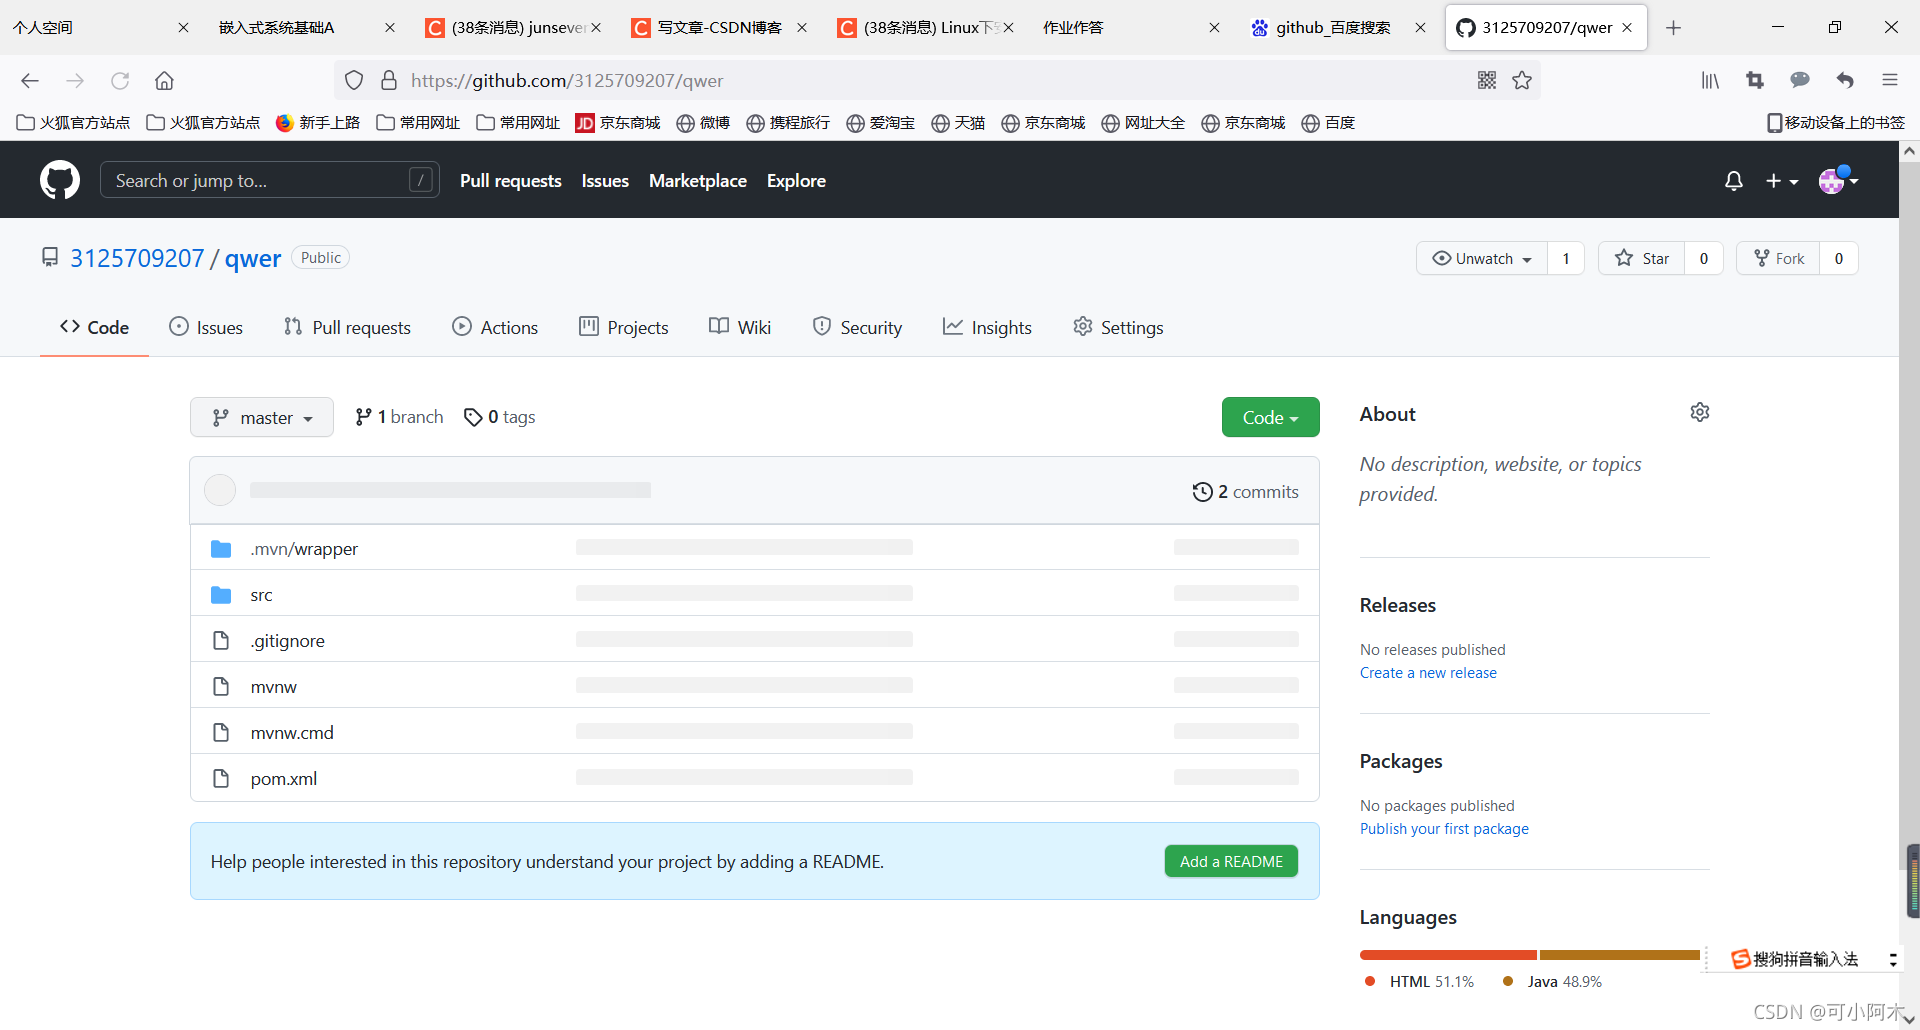The height and width of the screenshot is (1030, 1920).
Task: Open the Firefox library icon
Action: coord(1710,80)
